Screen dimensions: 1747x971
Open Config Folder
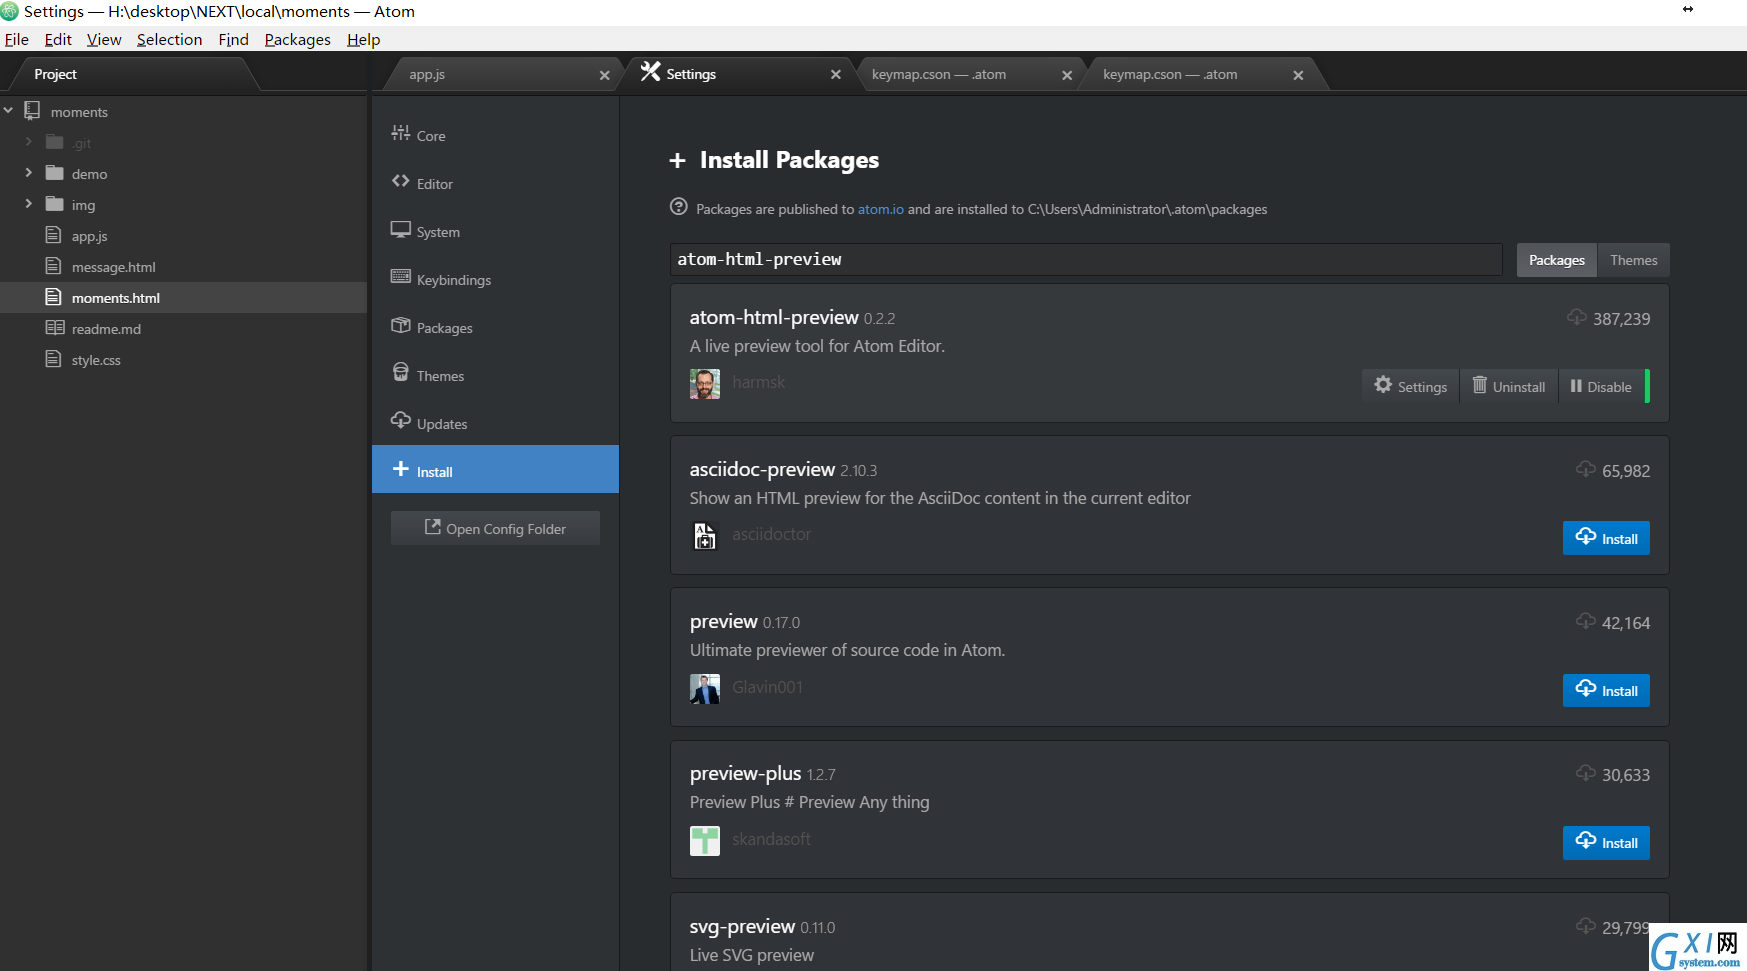[495, 528]
